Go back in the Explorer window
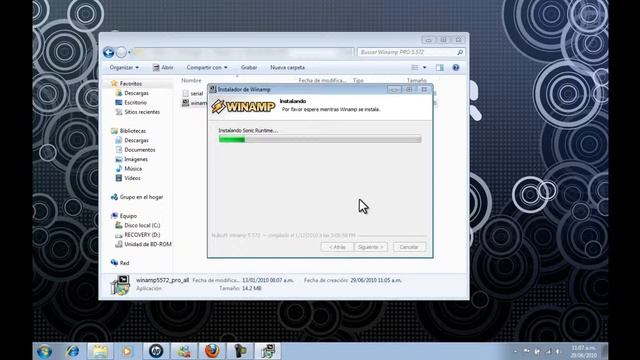640x360 pixels. (109, 52)
